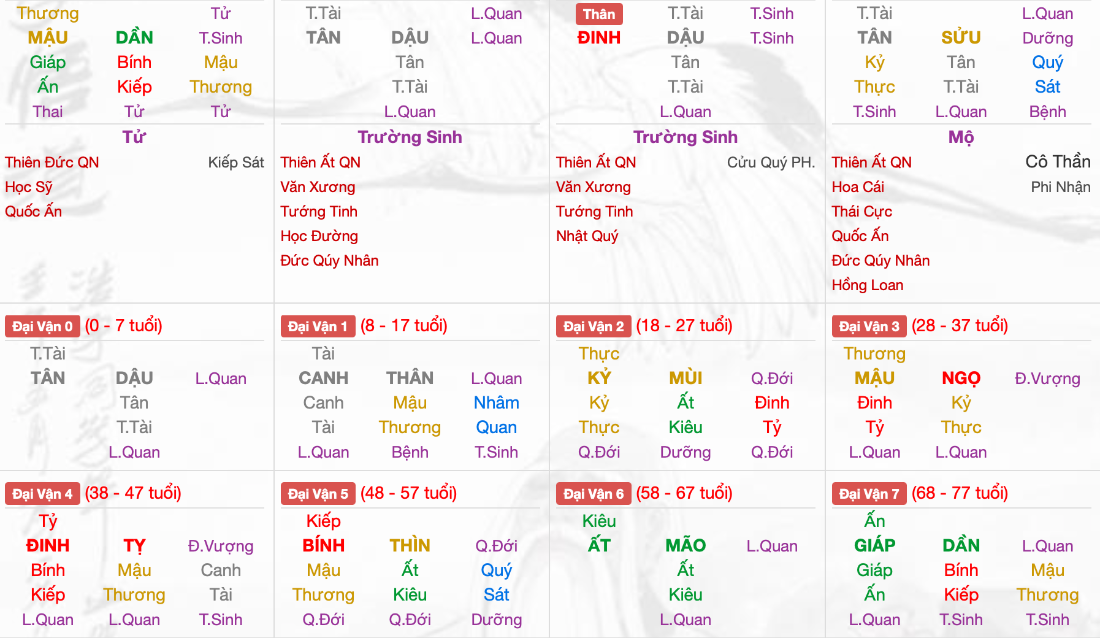Viewport: 1100px width, 638px height.
Task: Select Đại Vận 4 period badge
Action: coord(42,494)
